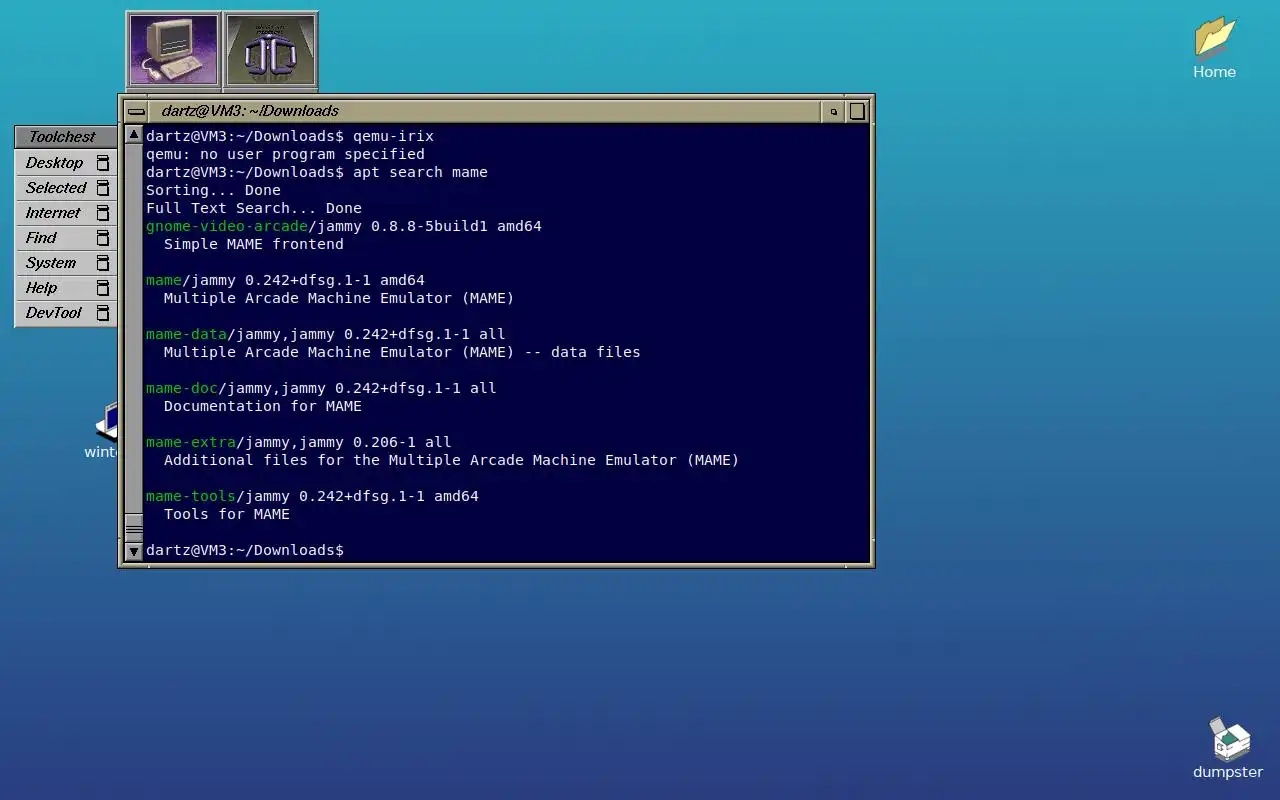Tear off the Desktop menu icon
This screenshot has height=800, width=1280.
point(102,163)
